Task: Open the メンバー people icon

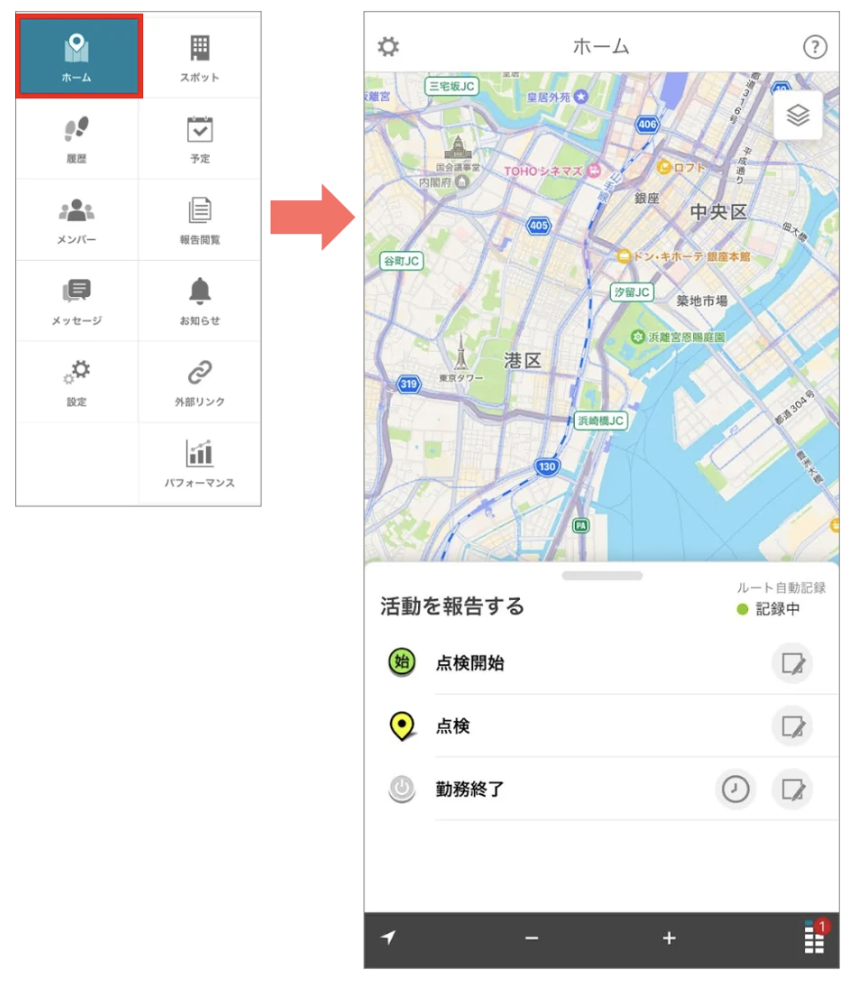Action: [x=76, y=210]
